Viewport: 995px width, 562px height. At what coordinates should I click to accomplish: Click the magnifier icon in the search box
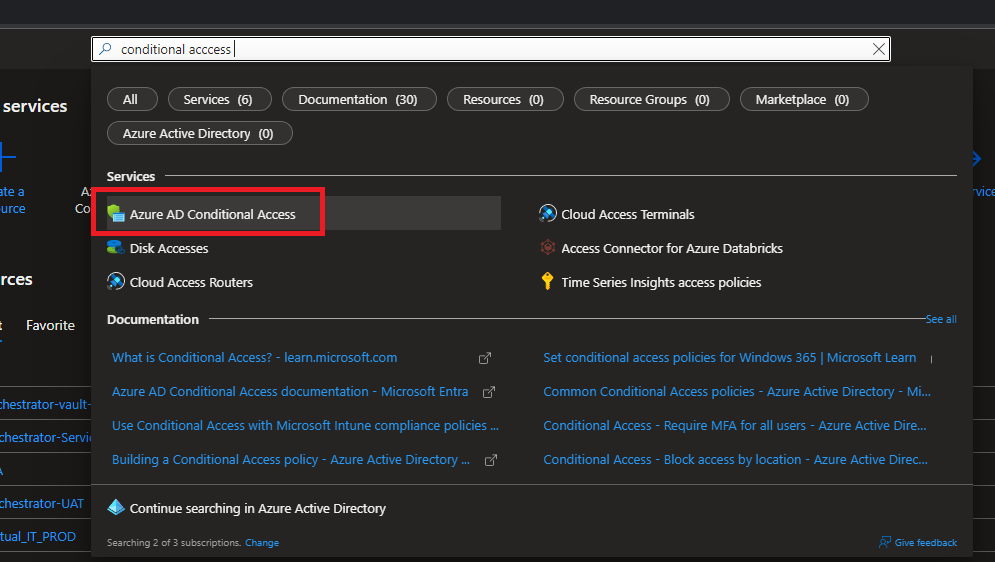[x=105, y=49]
